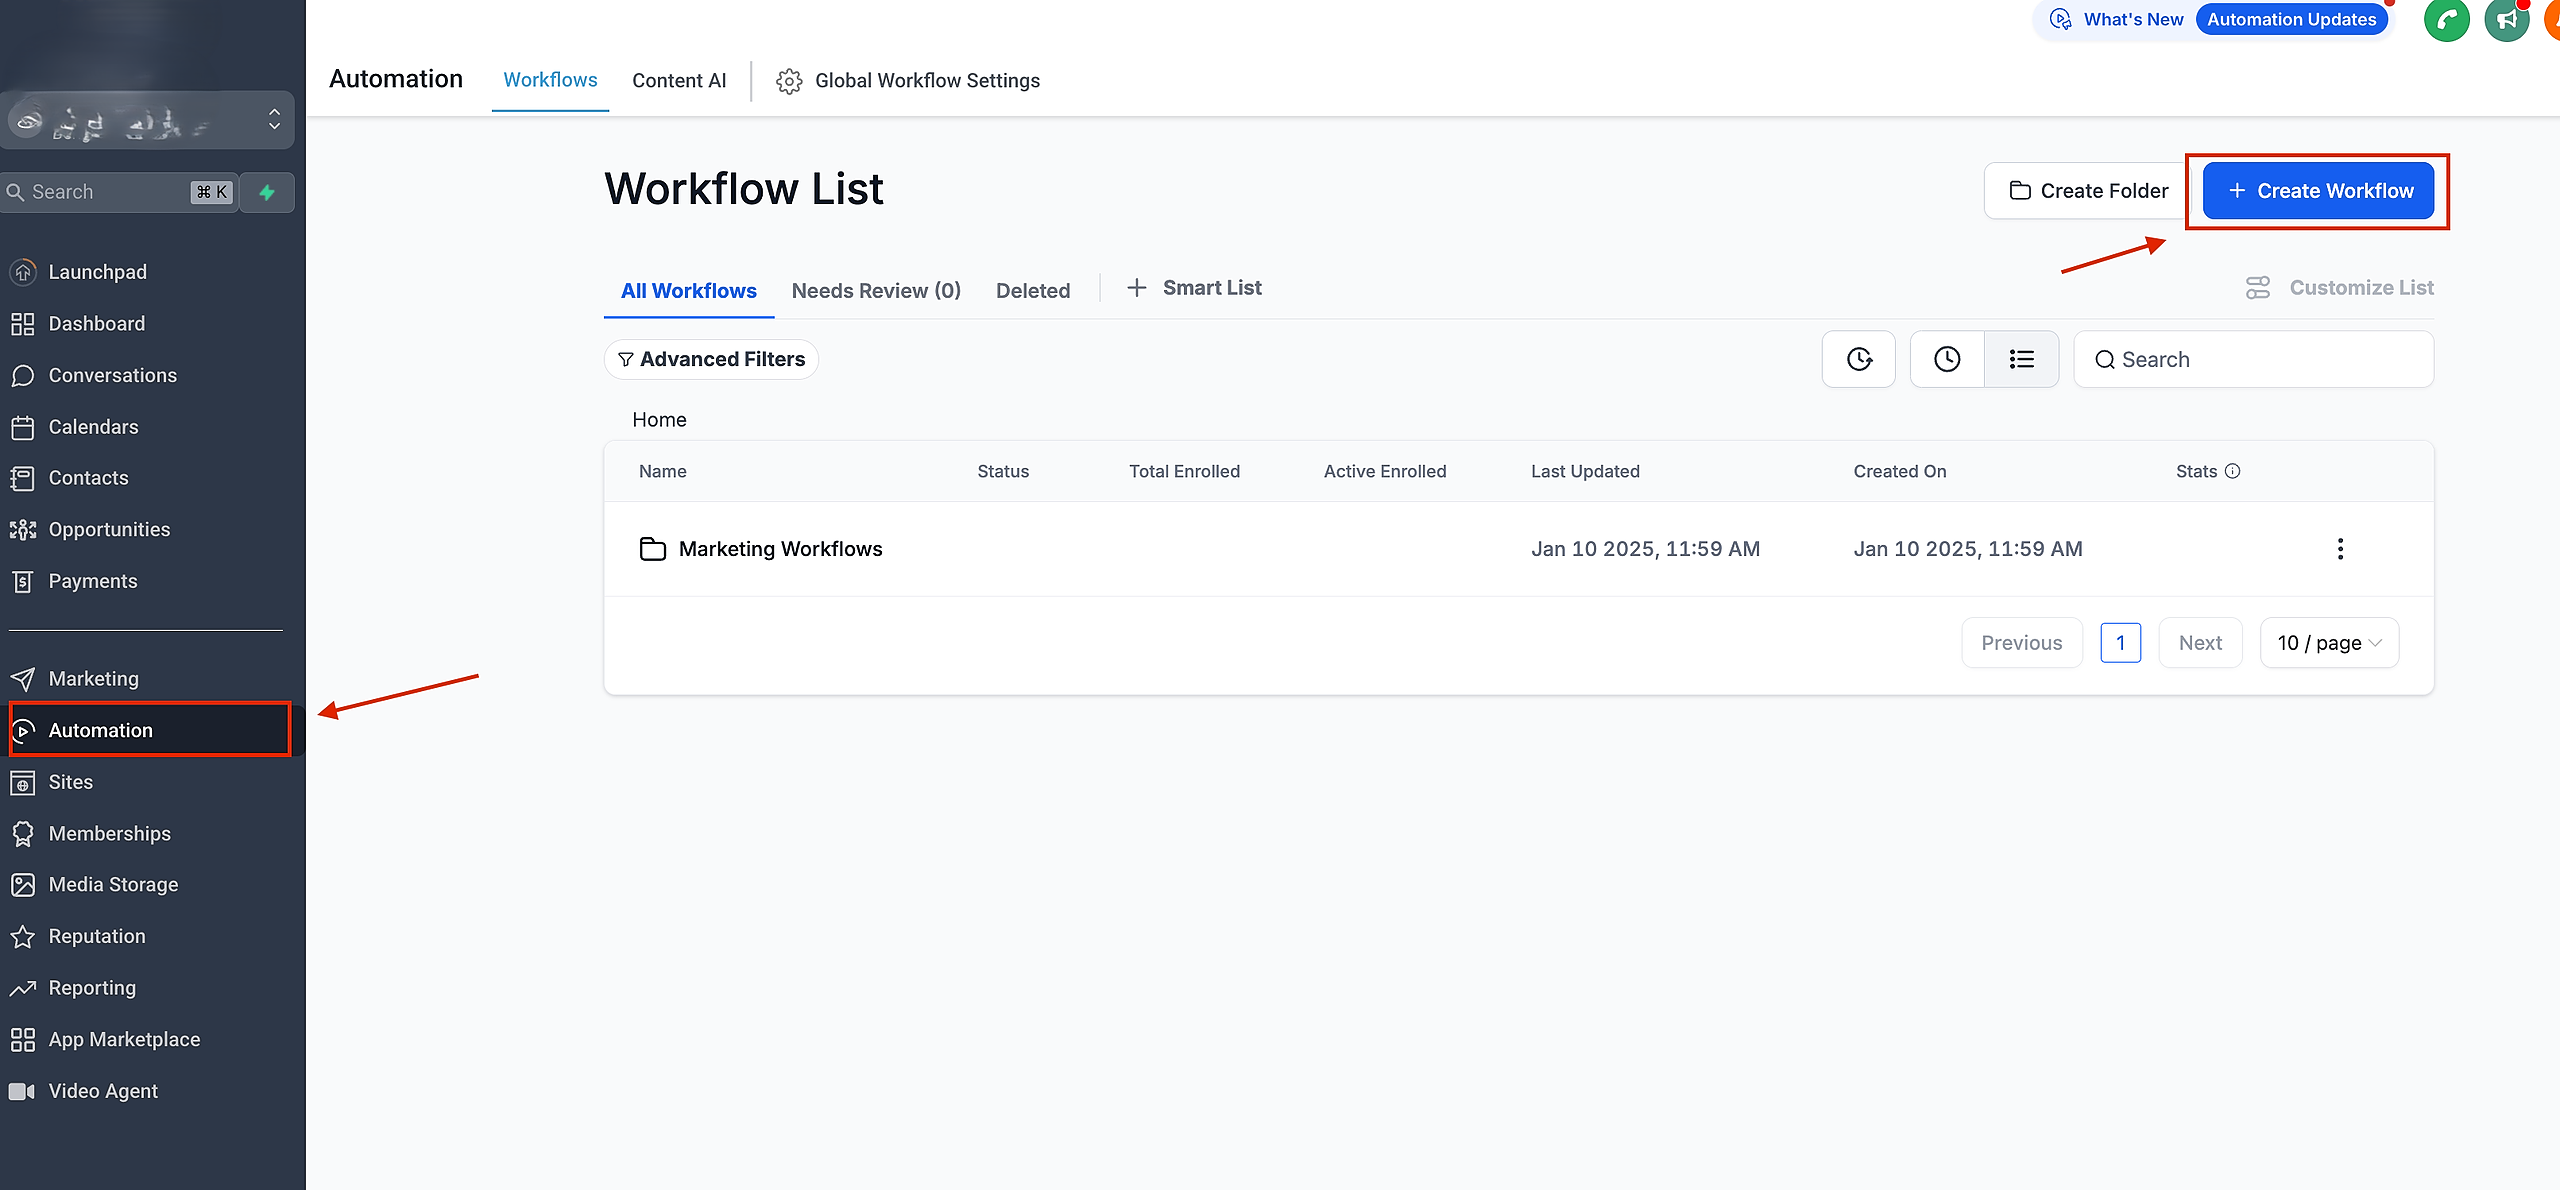Click the Status column header
The height and width of the screenshot is (1190, 2560).
click(x=1003, y=471)
